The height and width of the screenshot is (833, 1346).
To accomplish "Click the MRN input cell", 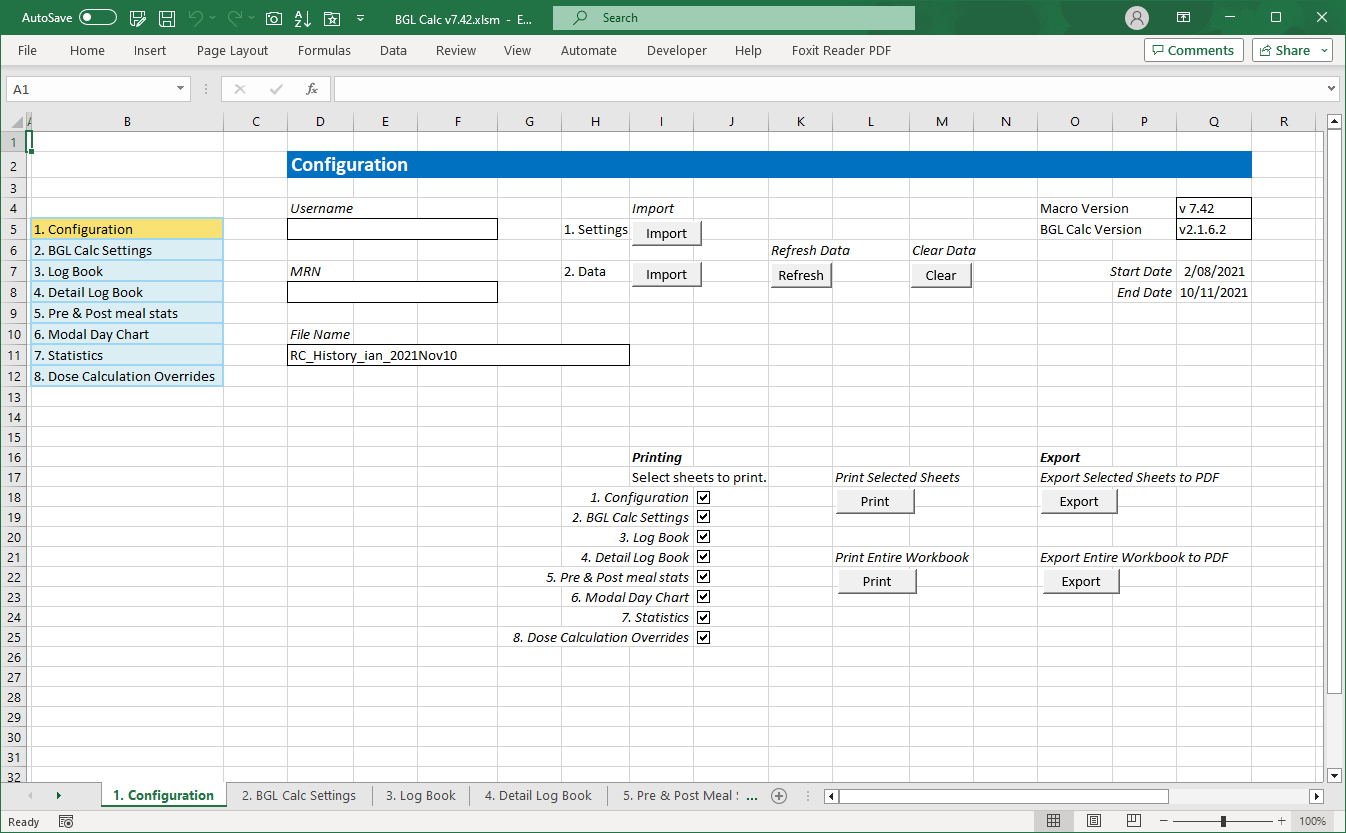I will 392,292.
